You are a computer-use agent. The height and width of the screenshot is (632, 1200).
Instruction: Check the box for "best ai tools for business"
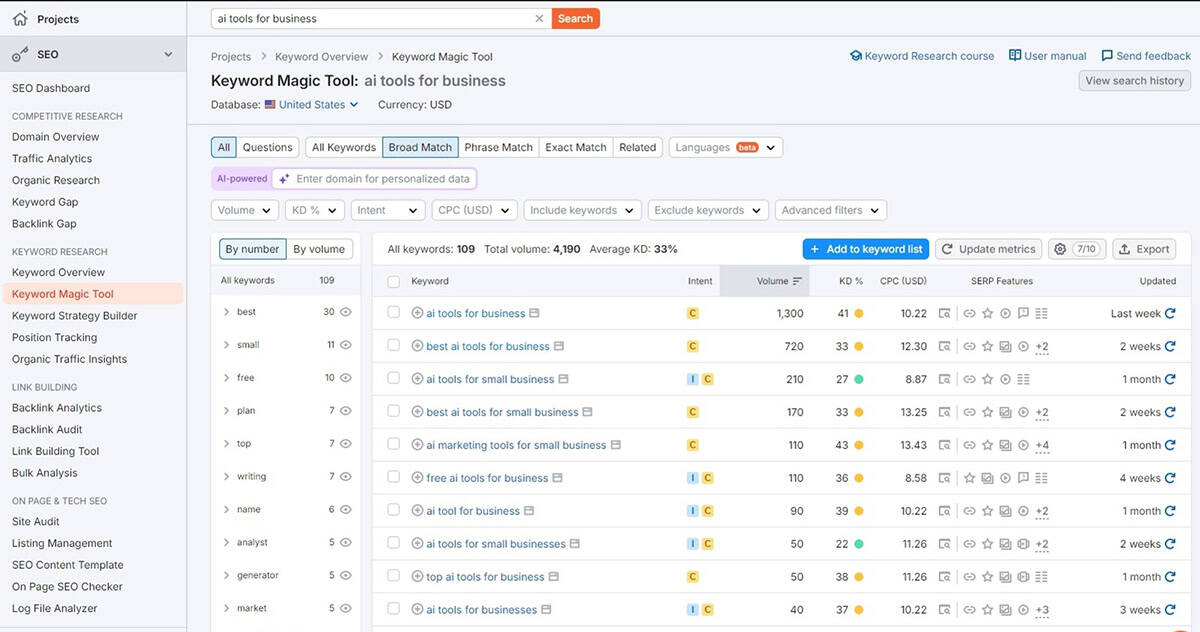click(x=394, y=346)
